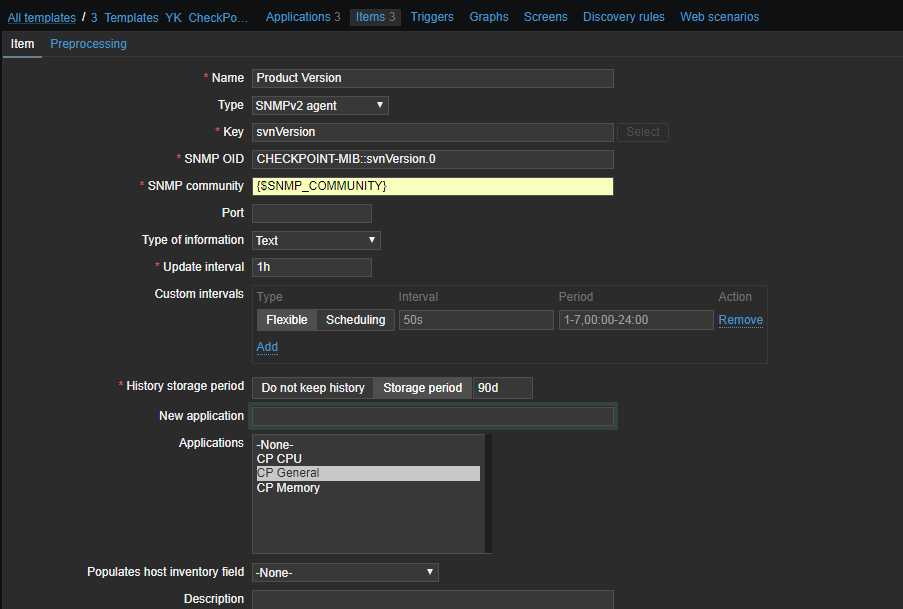Viewport: 903px width, 609px height.
Task: Choose Do not keep history option
Action: pyautogui.click(x=313, y=388)
